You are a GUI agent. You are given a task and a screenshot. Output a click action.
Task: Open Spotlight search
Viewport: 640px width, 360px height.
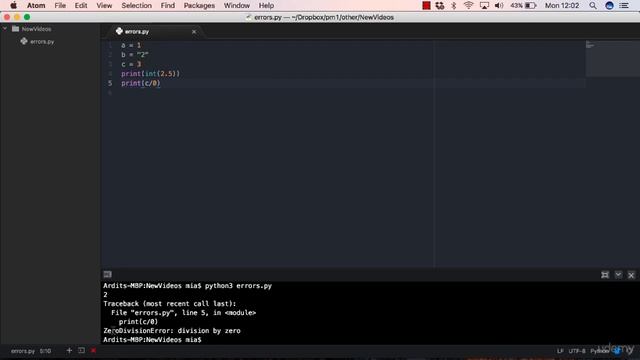(x=593, y=6)
